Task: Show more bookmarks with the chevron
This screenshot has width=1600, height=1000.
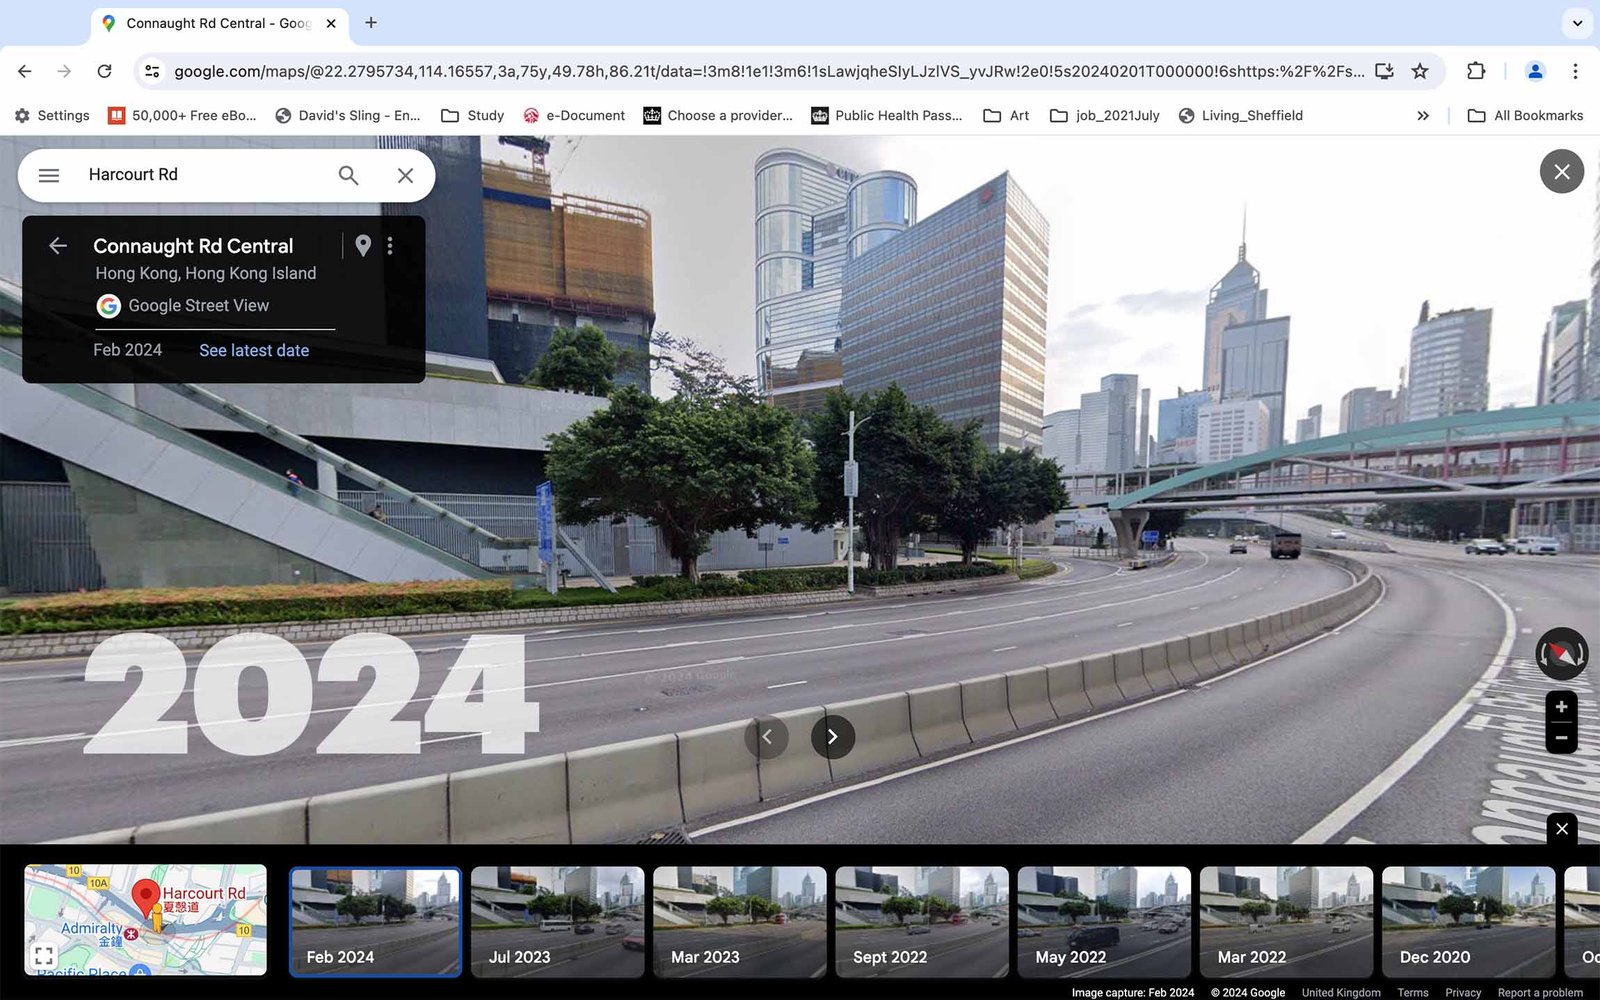Action: click(x=1423, y=116)
